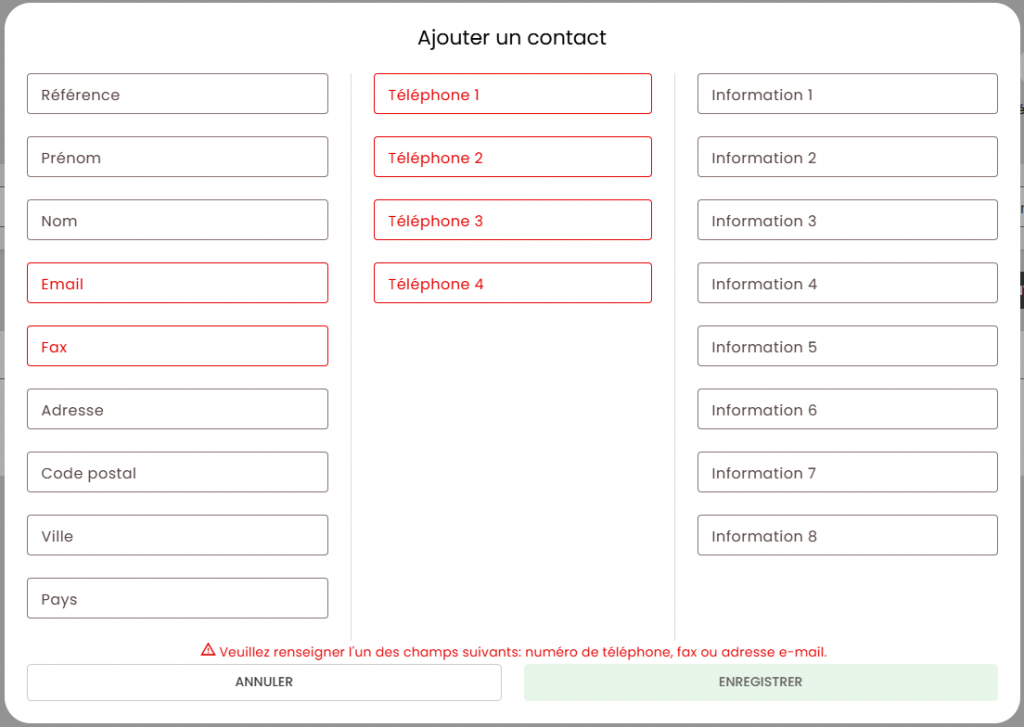Click the Téléphone 2 input
This screenshot has width=1024, height=727.
click(x=512, y=157)
